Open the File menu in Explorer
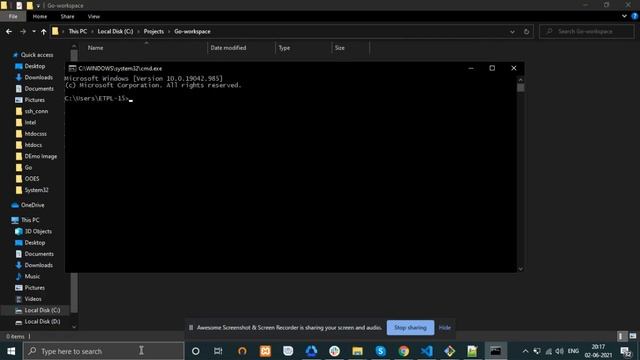 click(x=13, y=16)
